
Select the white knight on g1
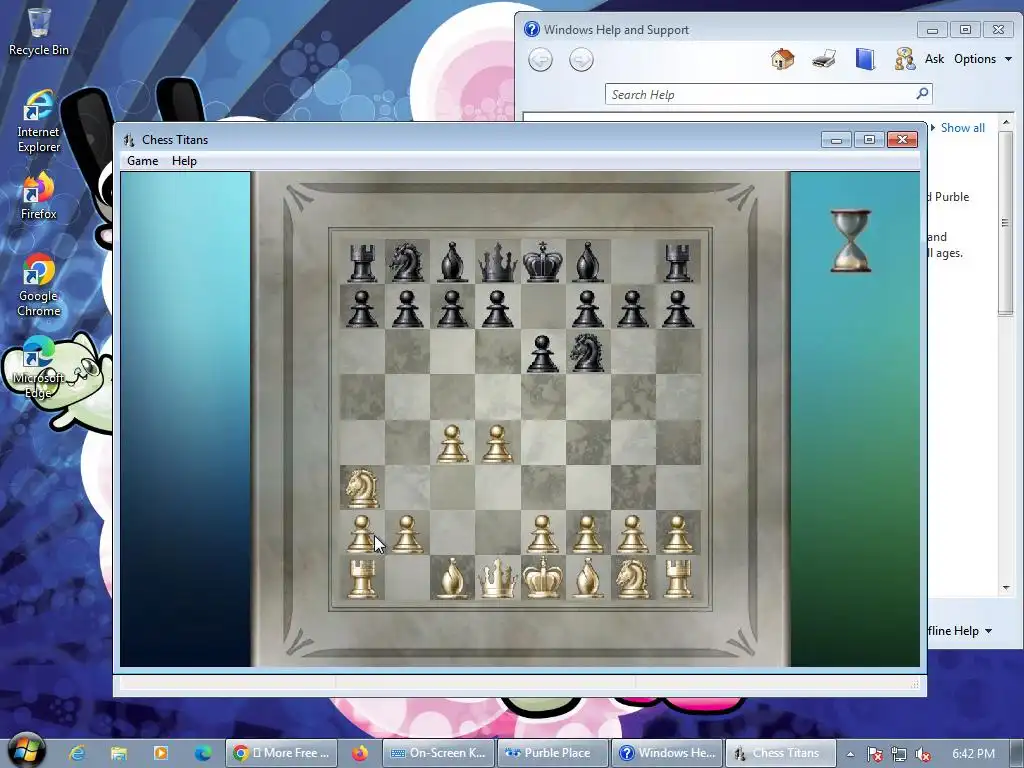pyautogui.click(x=633, y=579)
